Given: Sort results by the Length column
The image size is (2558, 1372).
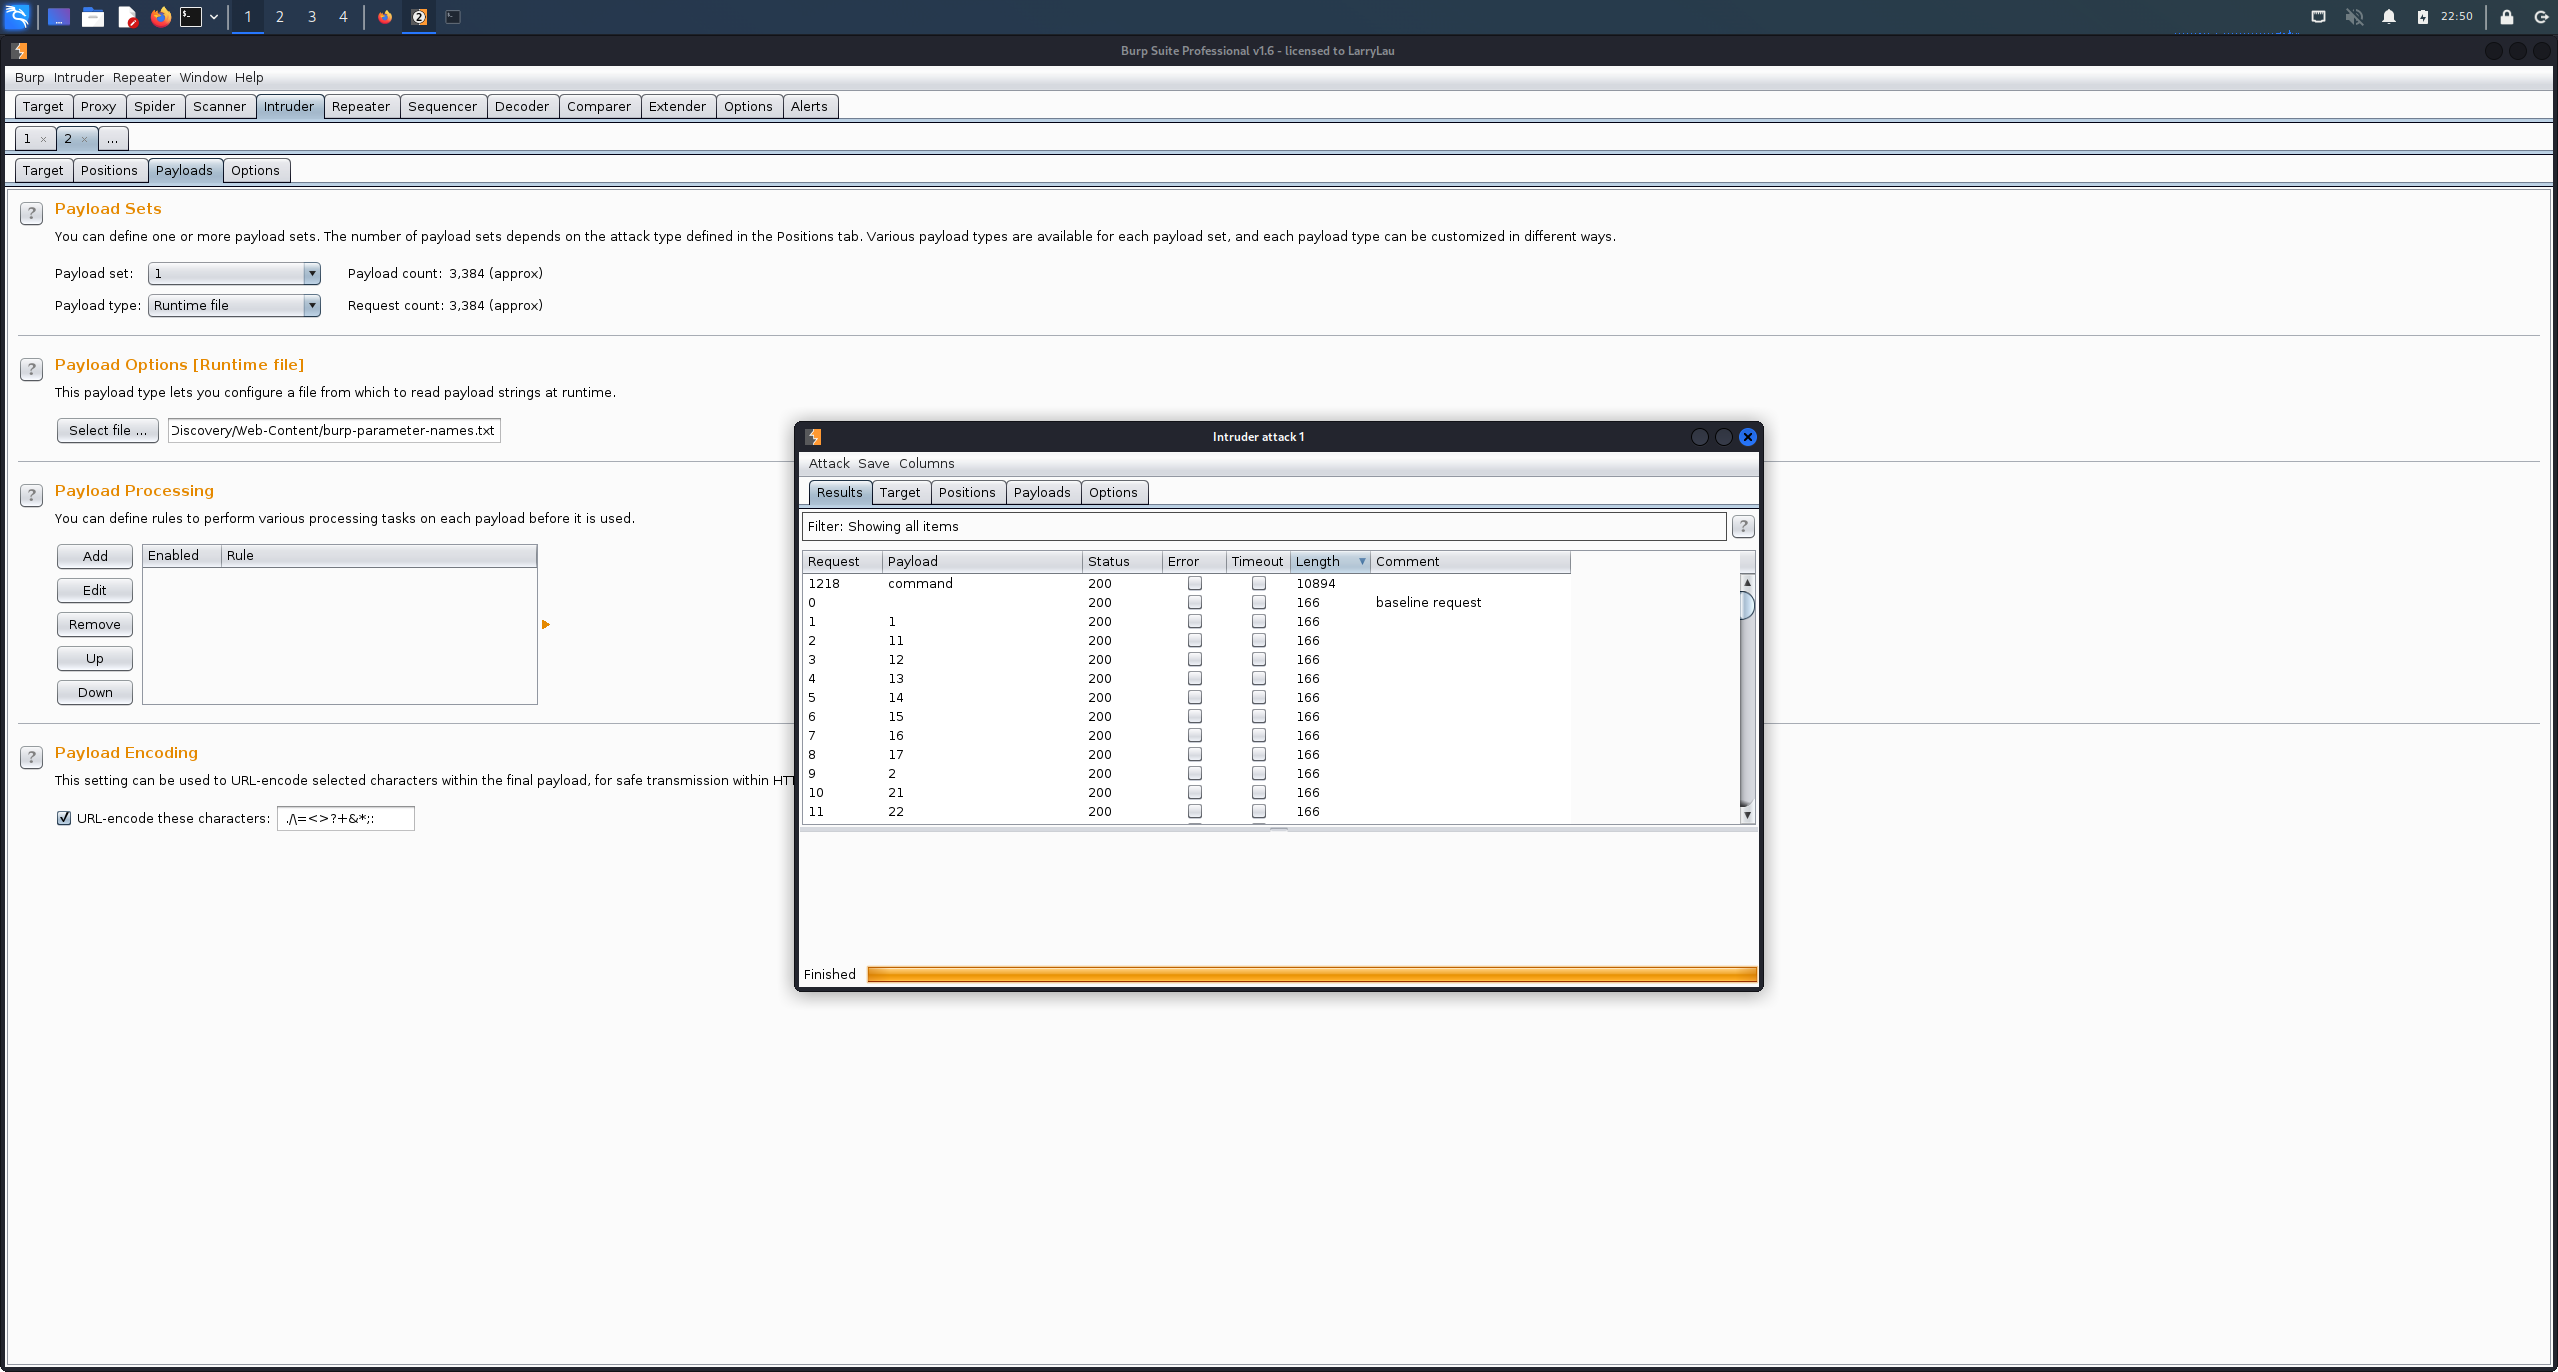Looking at the screenshot, I should click(1329, 561).
